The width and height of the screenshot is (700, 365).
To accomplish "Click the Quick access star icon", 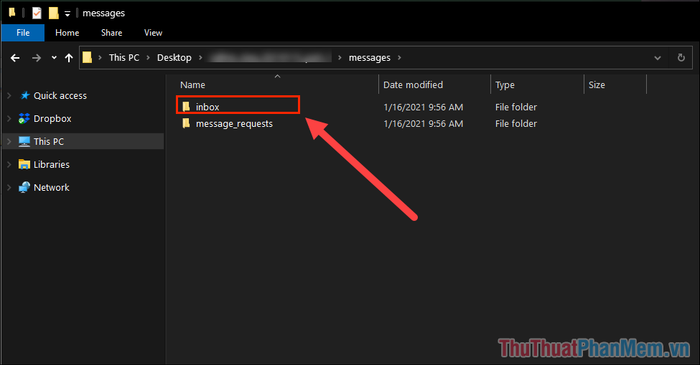I will click(x=25, y=95).
